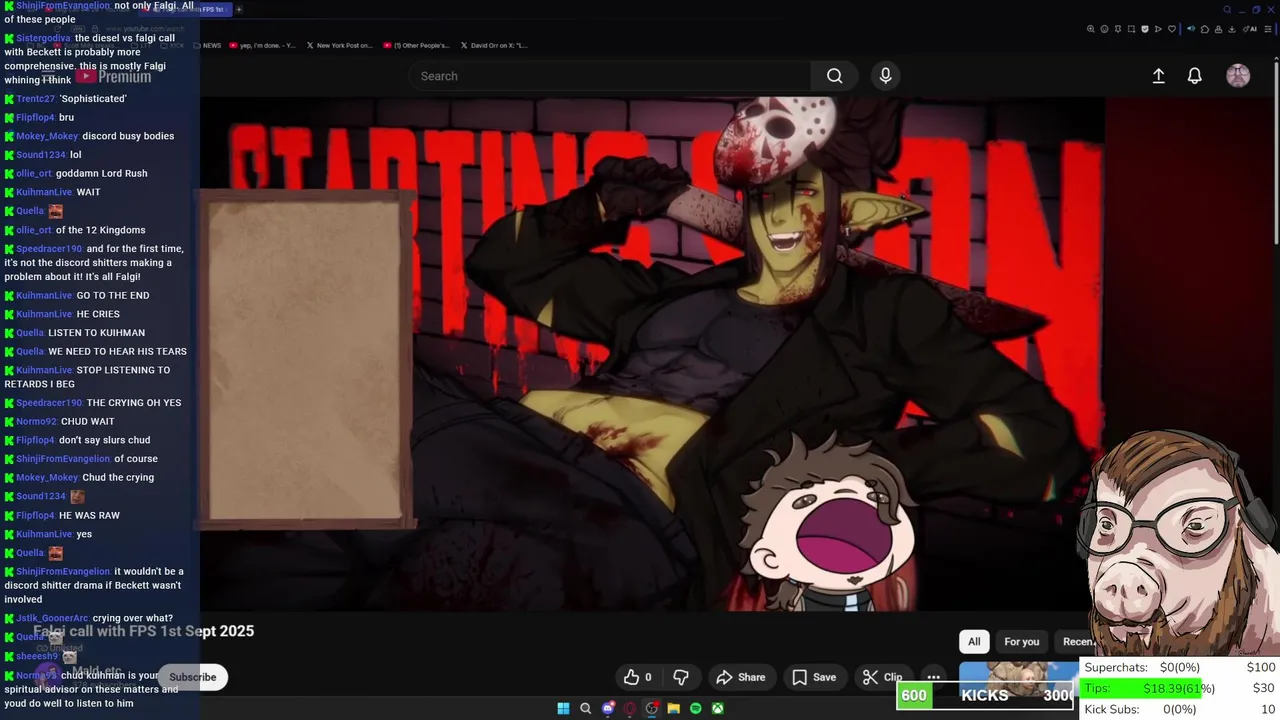Screen dimensions: 1280x720
Task: Open File Explorer from the taskbar
Action: [x=674, y=709]
